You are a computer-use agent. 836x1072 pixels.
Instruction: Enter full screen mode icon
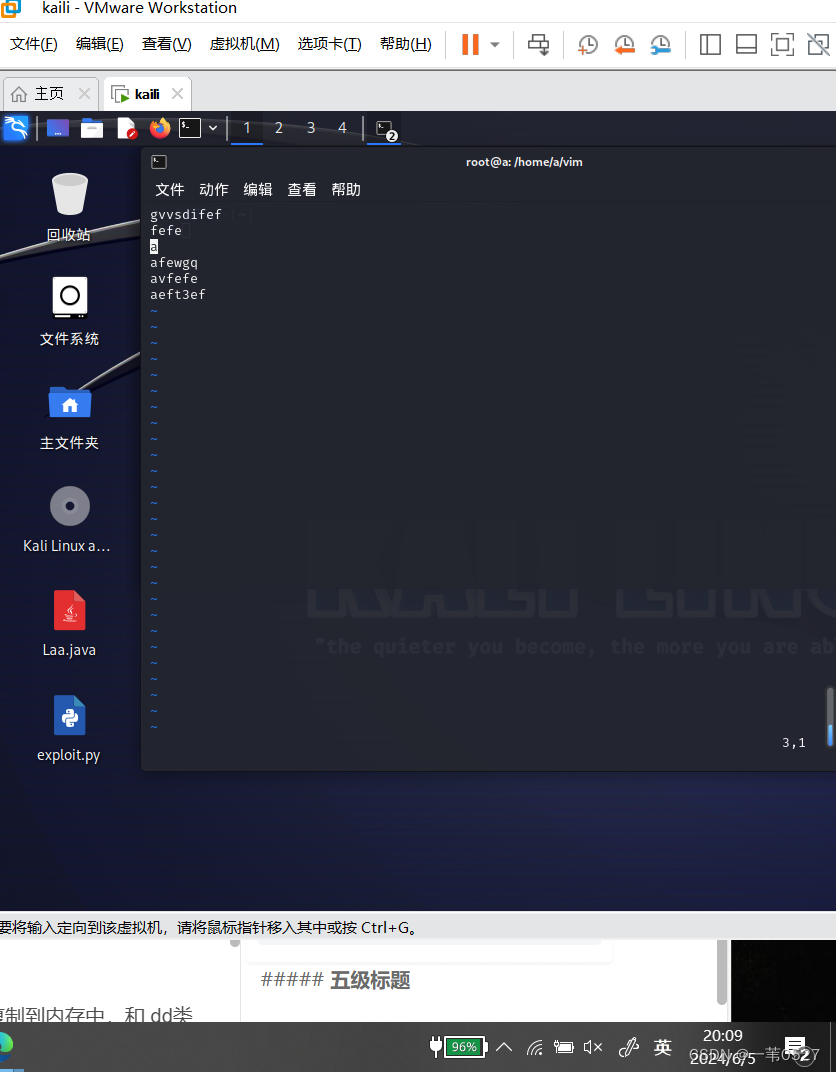click(782, 44)
